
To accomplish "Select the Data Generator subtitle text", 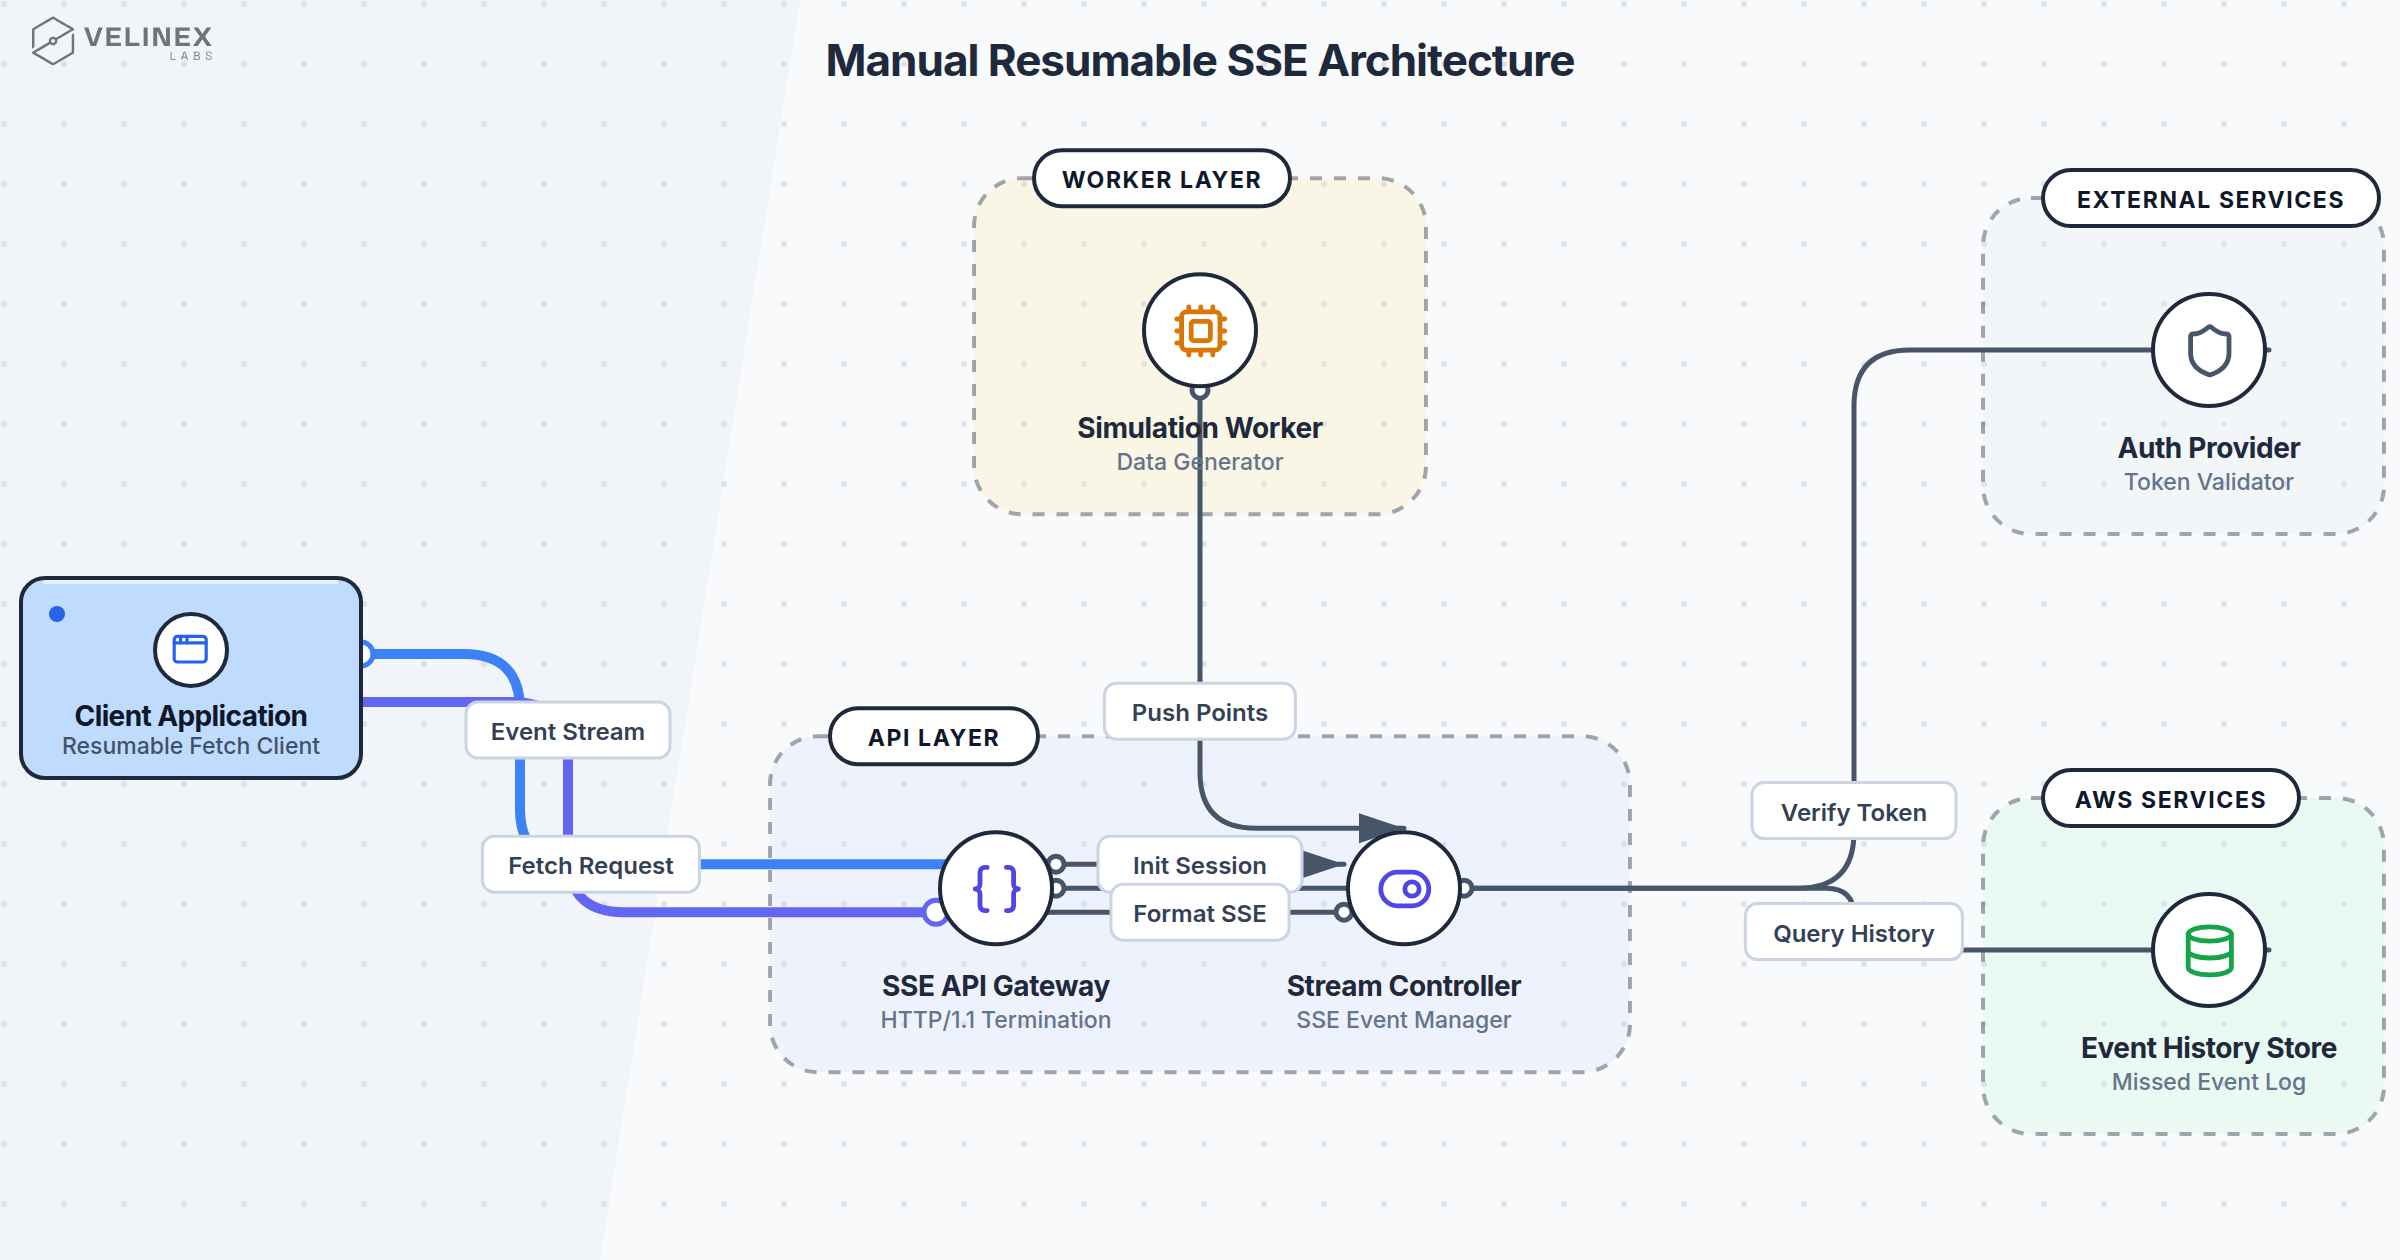I will (1199, 462).
